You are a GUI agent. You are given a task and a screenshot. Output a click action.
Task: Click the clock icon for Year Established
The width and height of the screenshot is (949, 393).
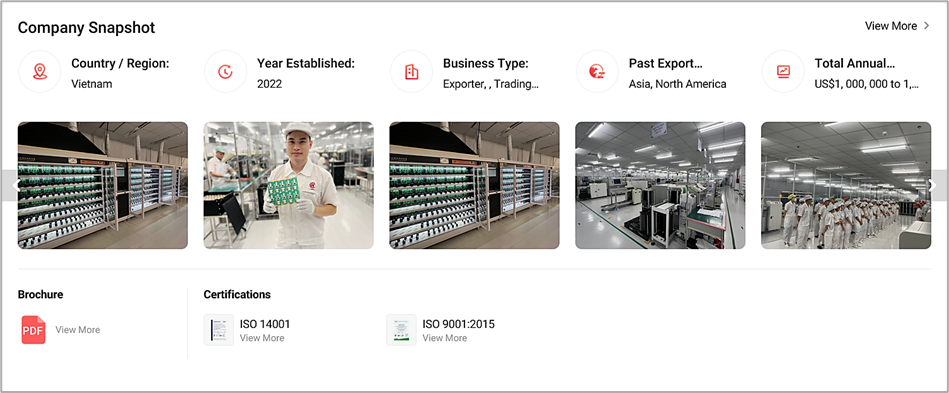coord(226,71)
